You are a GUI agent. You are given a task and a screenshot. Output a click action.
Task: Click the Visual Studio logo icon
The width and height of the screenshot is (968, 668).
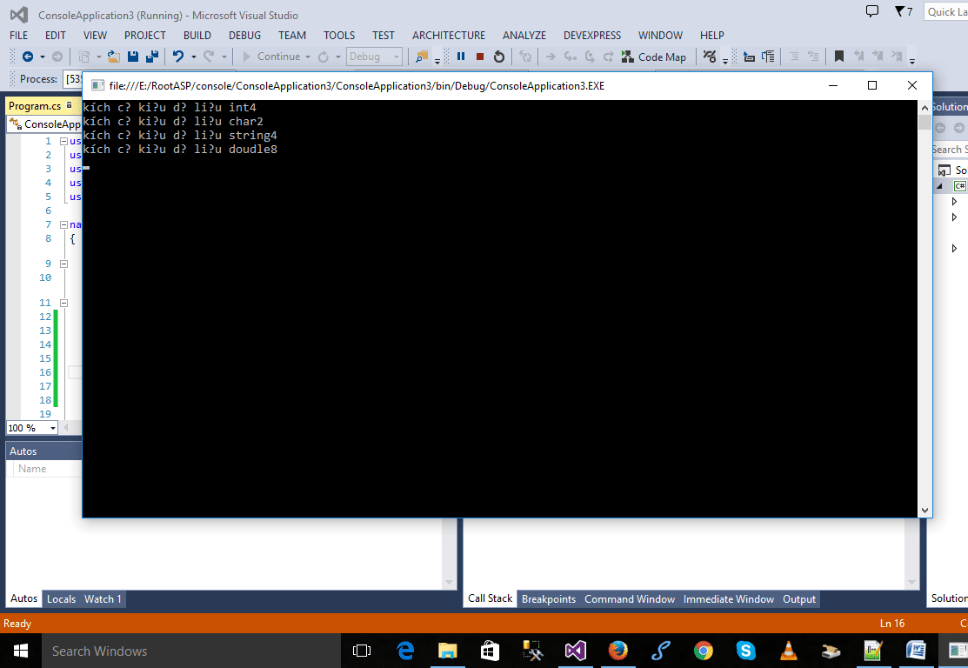19,15
